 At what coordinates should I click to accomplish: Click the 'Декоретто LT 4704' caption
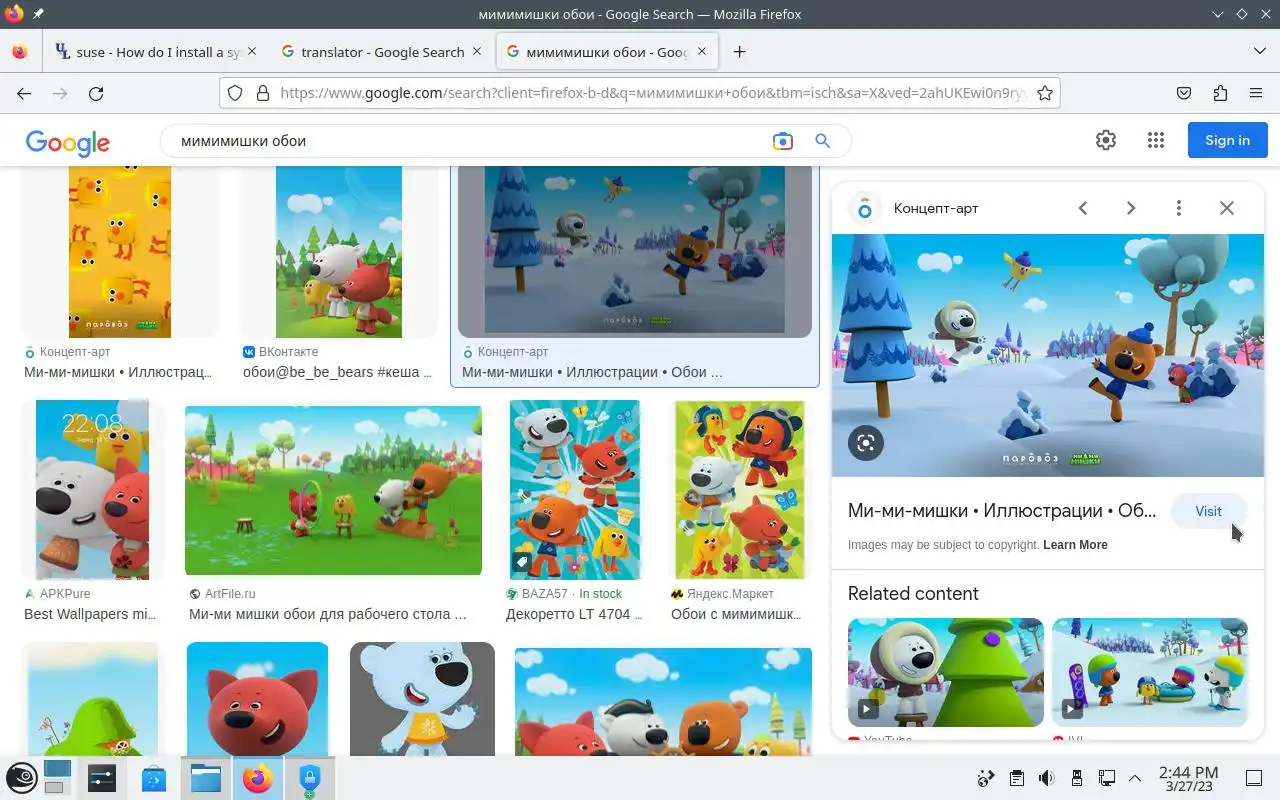click(575, 614)
